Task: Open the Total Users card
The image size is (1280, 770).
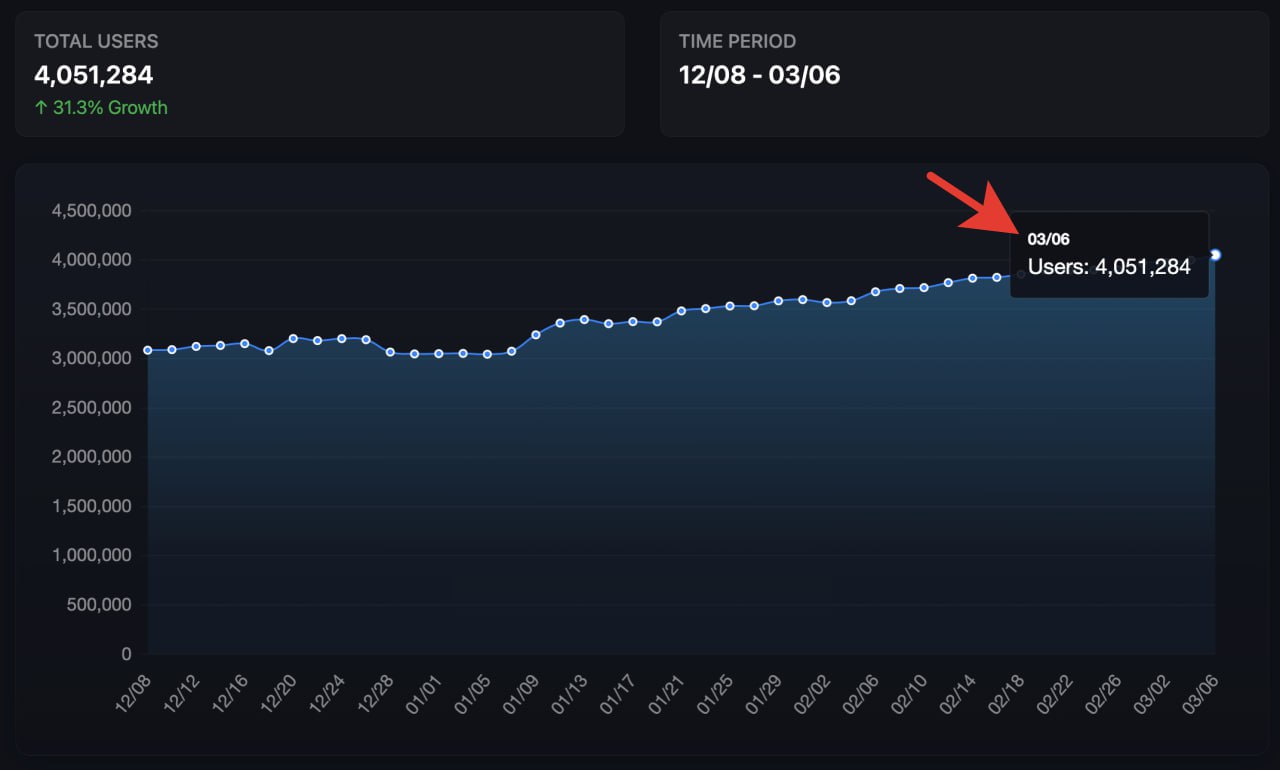Action: 320,74
